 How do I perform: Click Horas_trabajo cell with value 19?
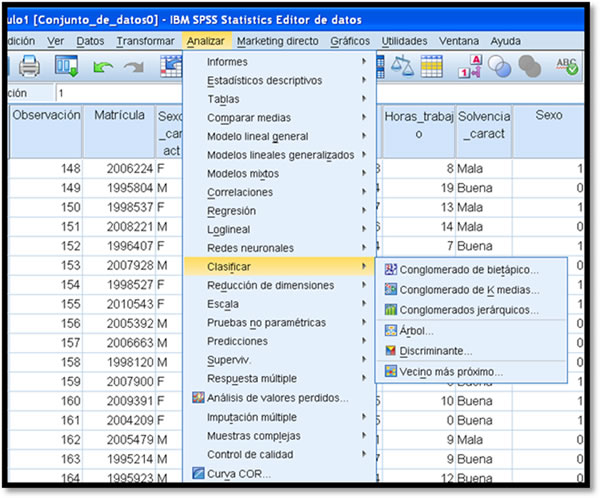coord(419,188)
